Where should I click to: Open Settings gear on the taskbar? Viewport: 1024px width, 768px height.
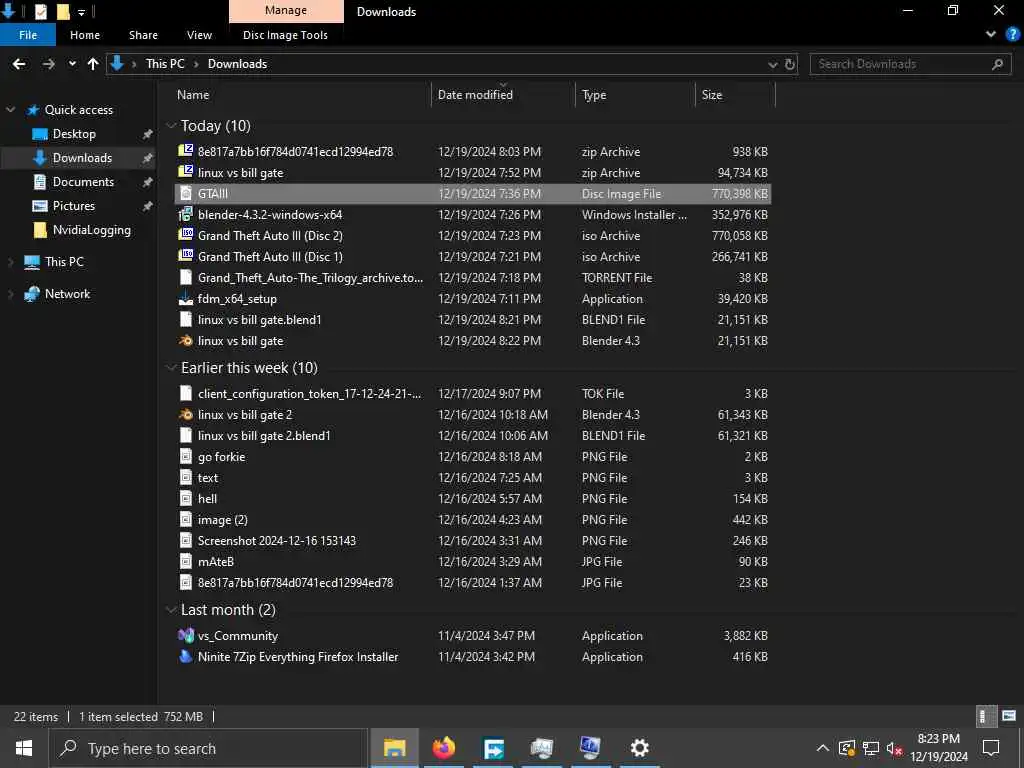click(639, 748)
